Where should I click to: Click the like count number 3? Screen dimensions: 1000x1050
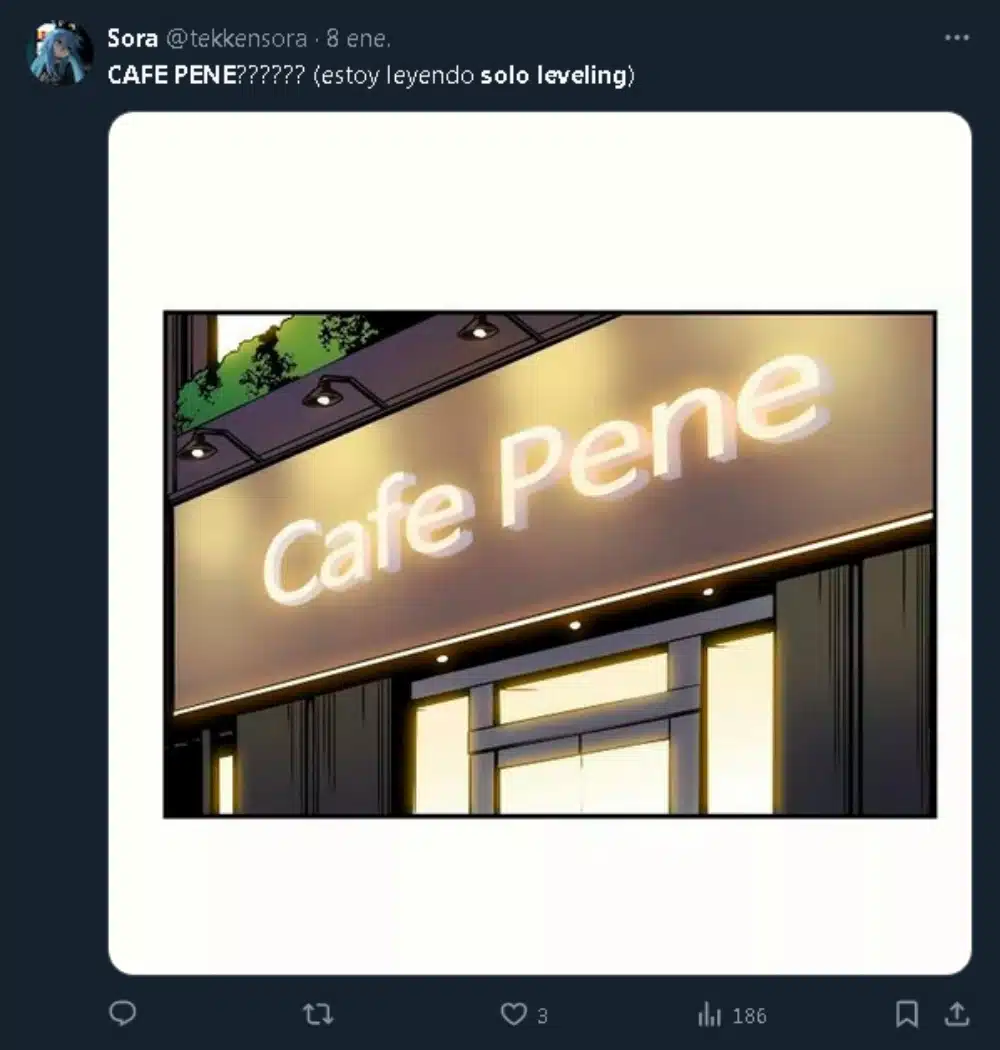[x=542, y=1016]
